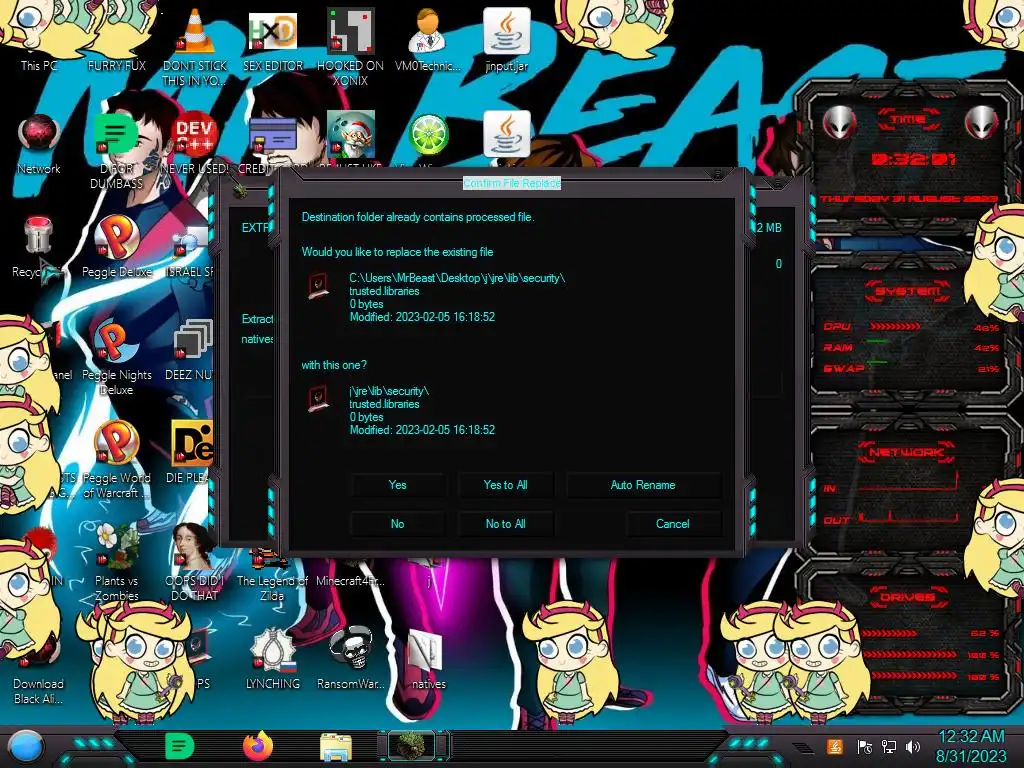This screenshot has height=768, width=1024.
Task: Open the green music app on the taskbar
Action: coord(180,746)
